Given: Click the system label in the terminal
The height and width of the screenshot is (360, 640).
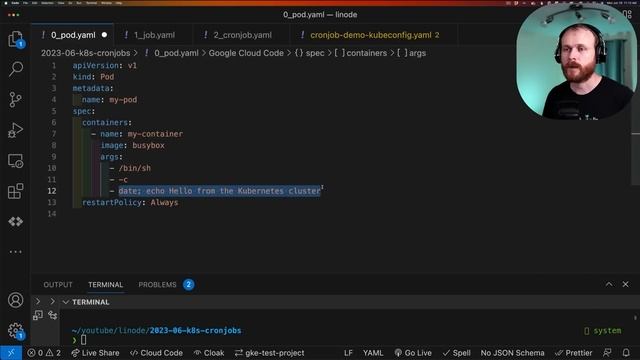Looking at the screenshot, I should (607, 331).
